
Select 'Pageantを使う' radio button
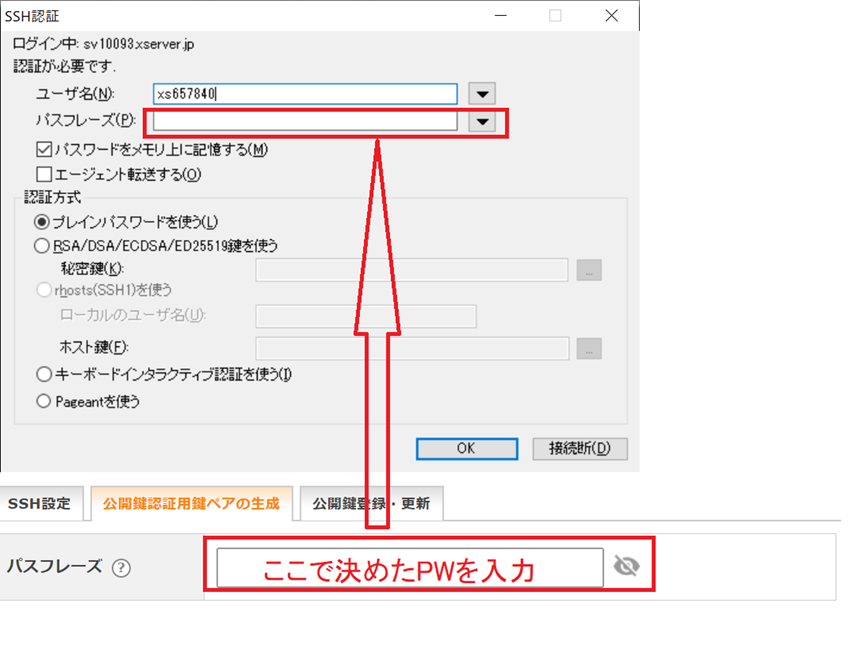click(x=42, y=401)
